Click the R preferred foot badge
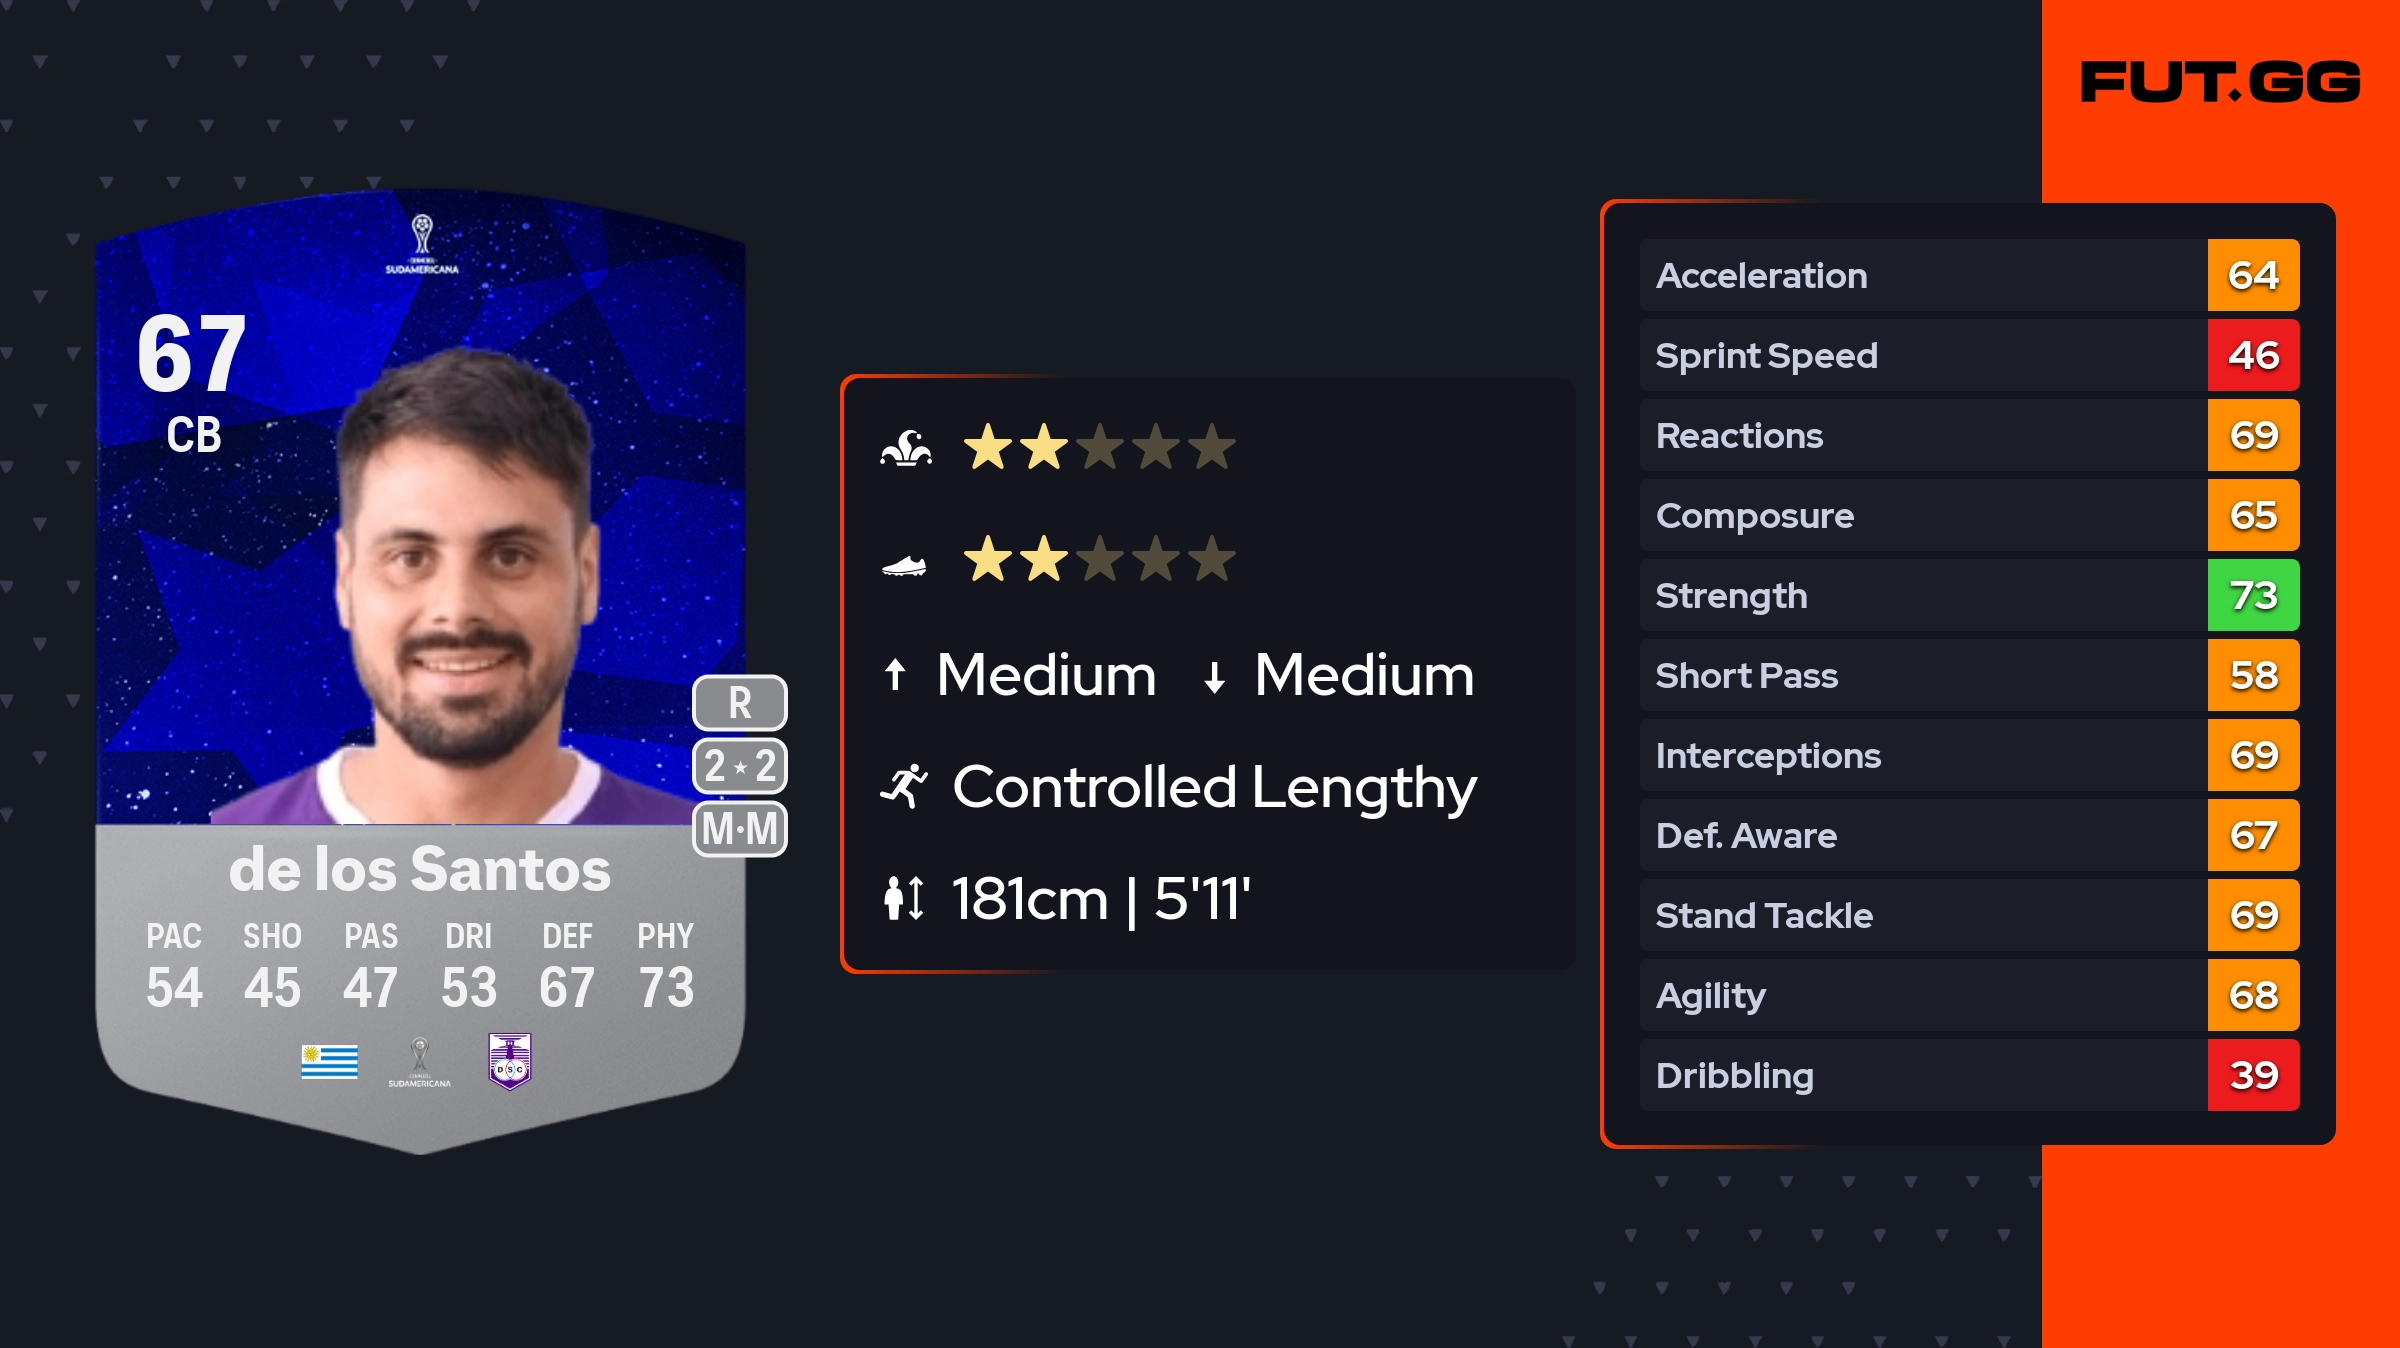 [740, 703]
